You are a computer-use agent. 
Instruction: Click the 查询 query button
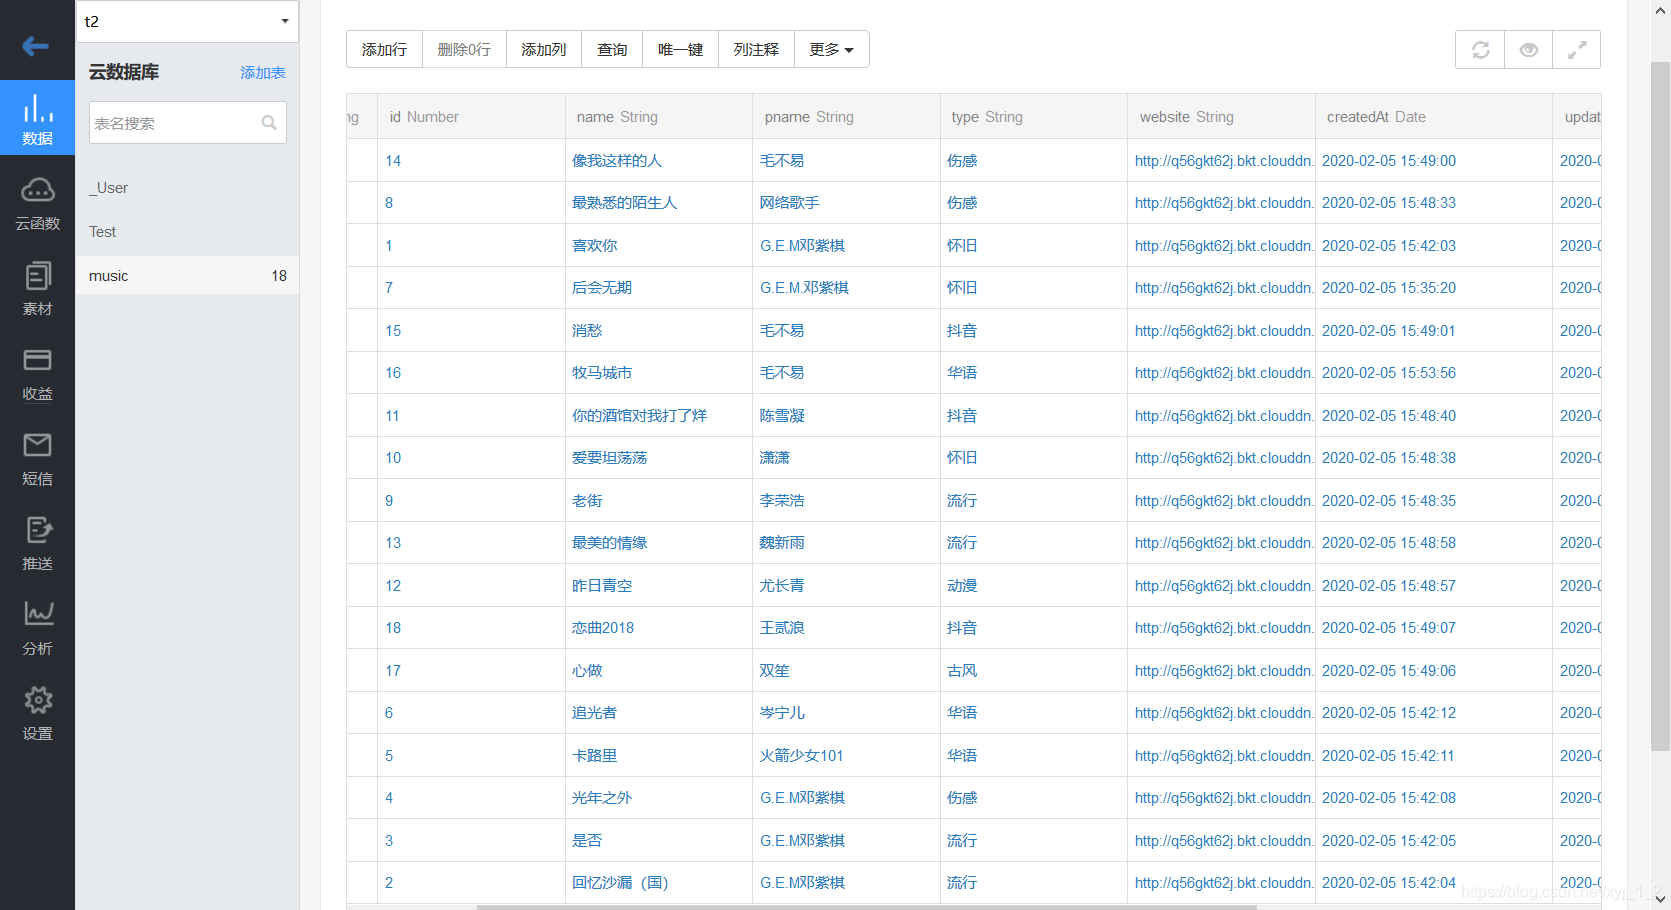pyautogui.click(x=612, y=49)
